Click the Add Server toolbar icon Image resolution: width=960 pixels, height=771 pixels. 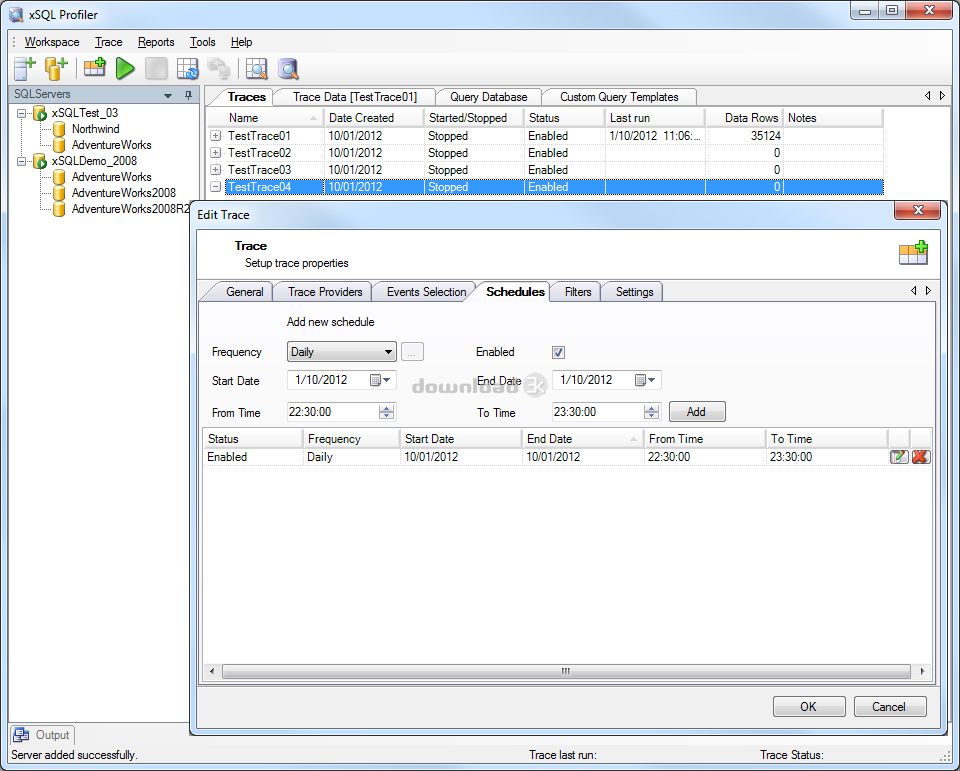24,69
